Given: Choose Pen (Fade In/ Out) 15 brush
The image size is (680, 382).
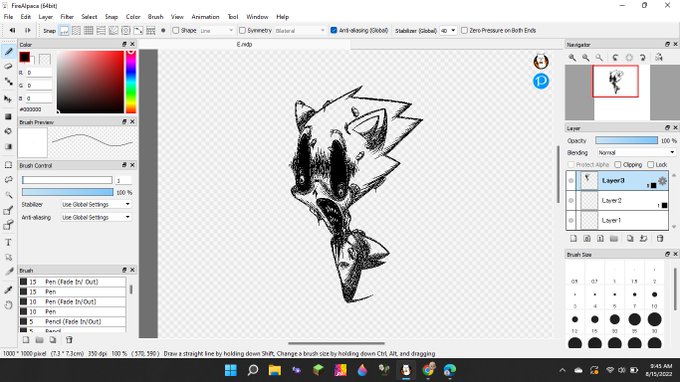Looking at the screenshot, I should (72, 282).
